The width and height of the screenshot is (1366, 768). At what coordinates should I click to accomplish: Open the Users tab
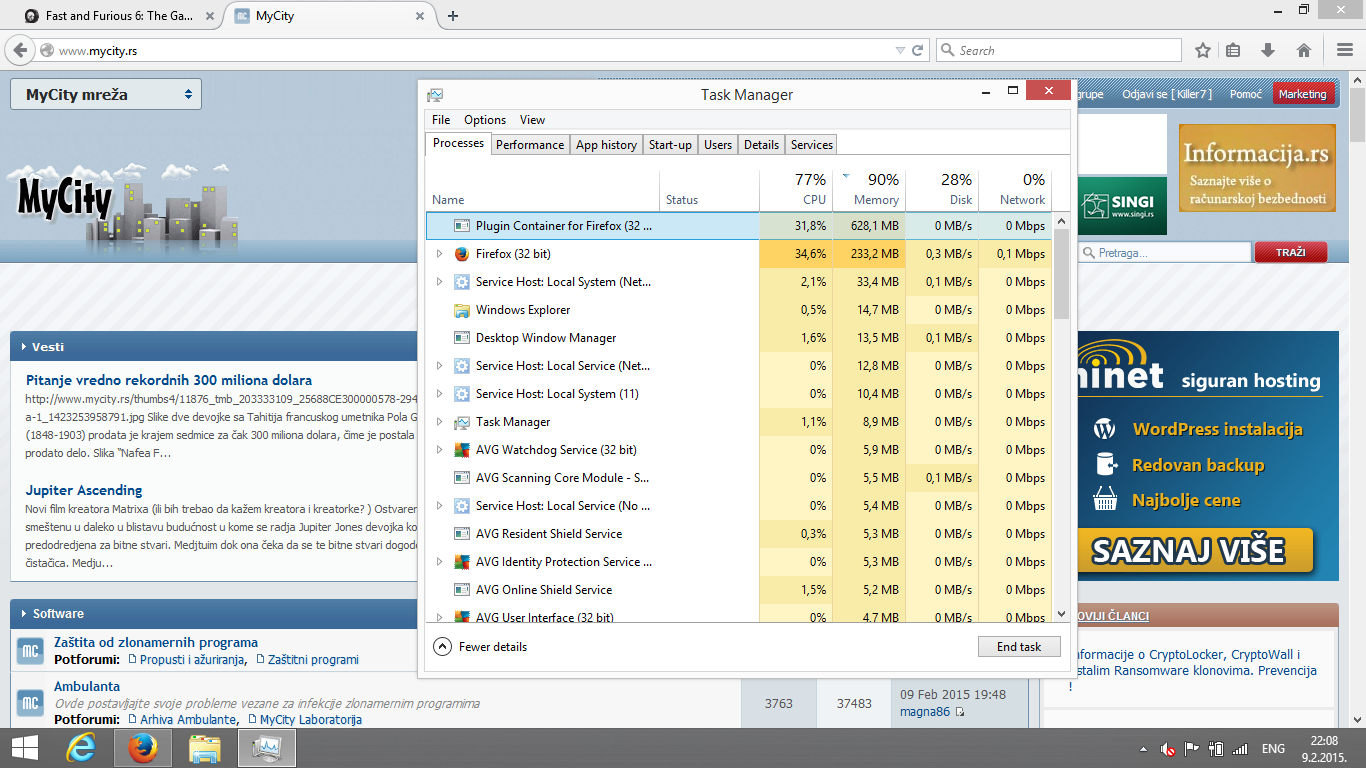[718, 145]
